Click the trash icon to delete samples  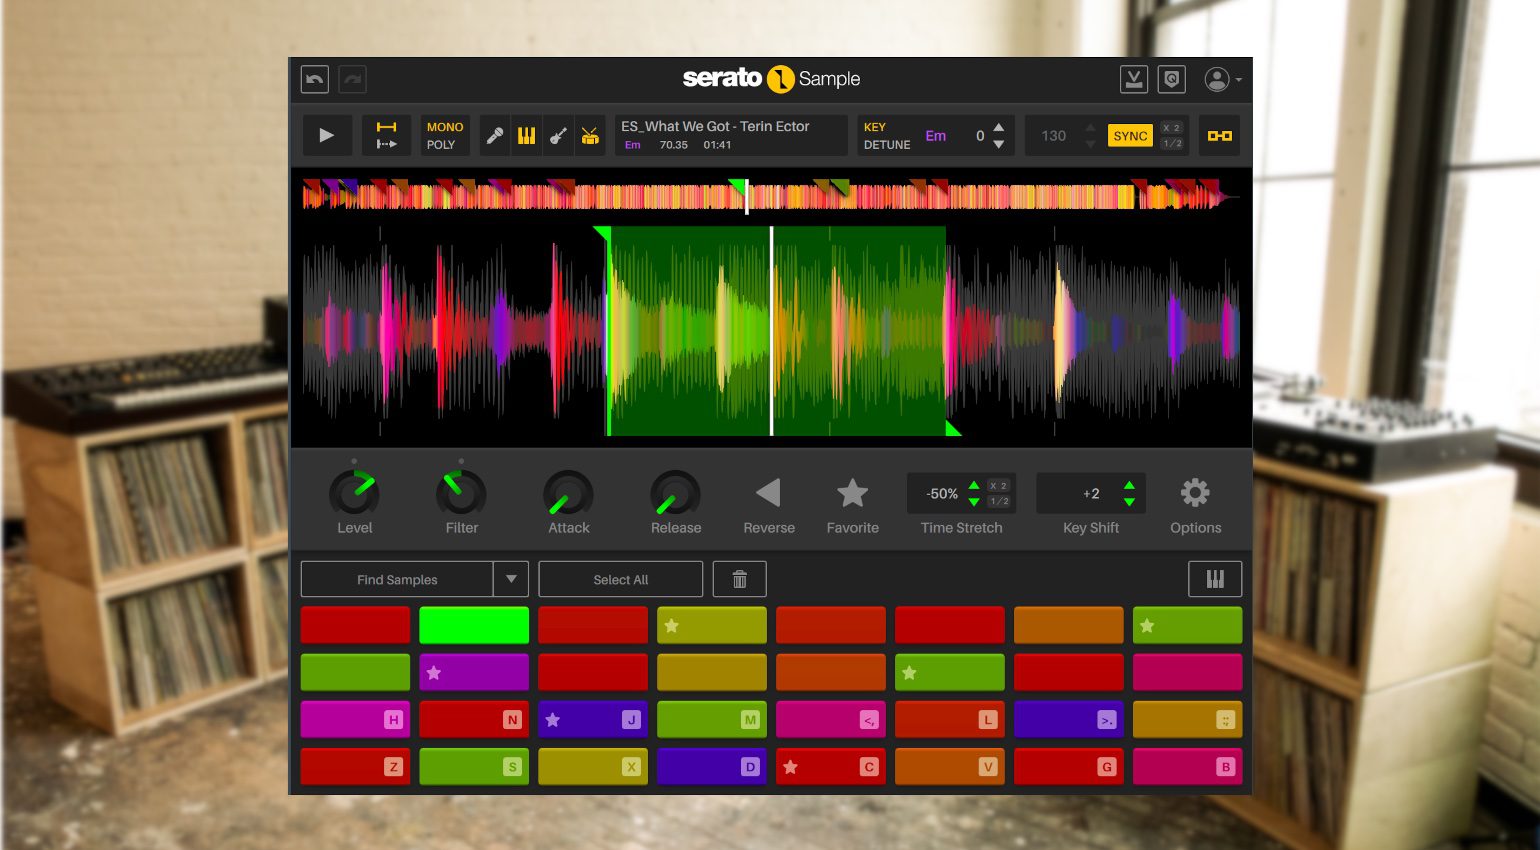(740, 579)
